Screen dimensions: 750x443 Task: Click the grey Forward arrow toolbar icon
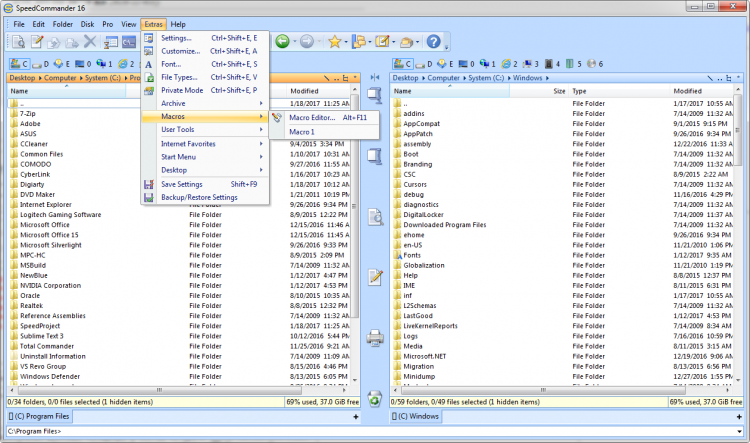(x=307, y=42)
